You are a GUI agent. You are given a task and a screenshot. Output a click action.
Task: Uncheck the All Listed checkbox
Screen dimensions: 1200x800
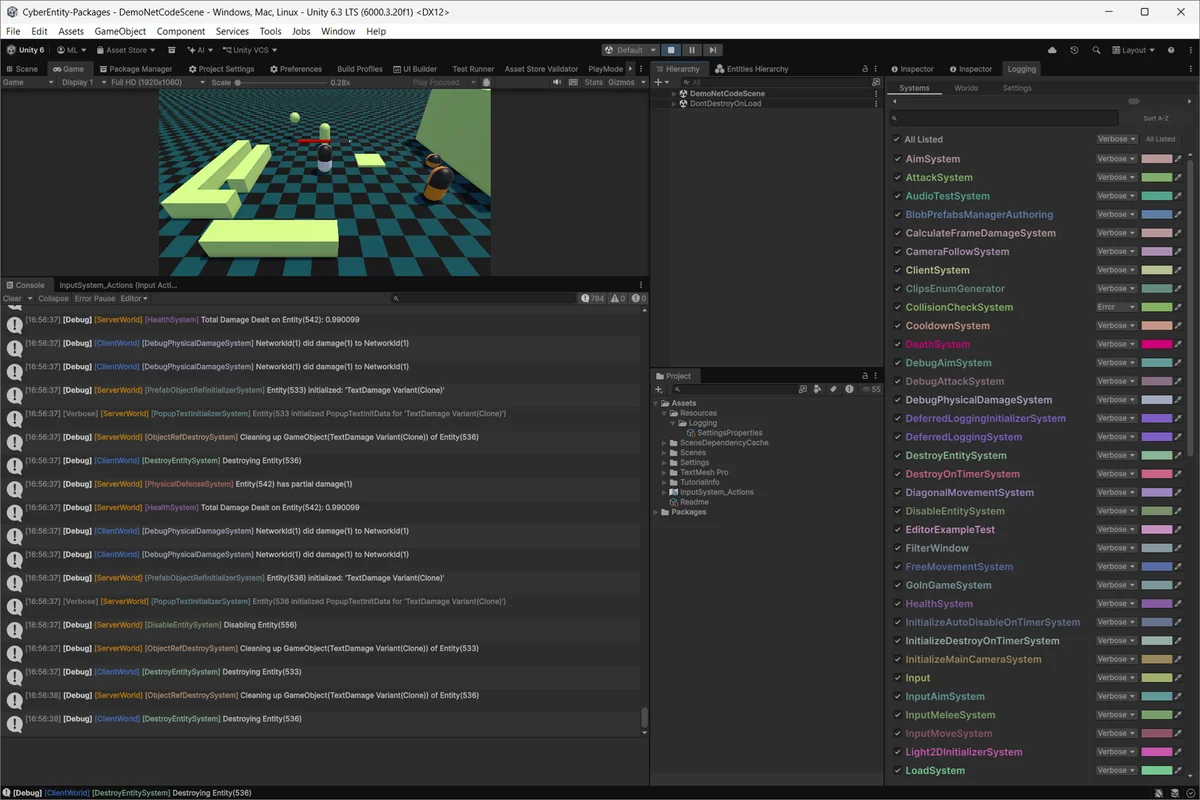[x=897, y=140]
